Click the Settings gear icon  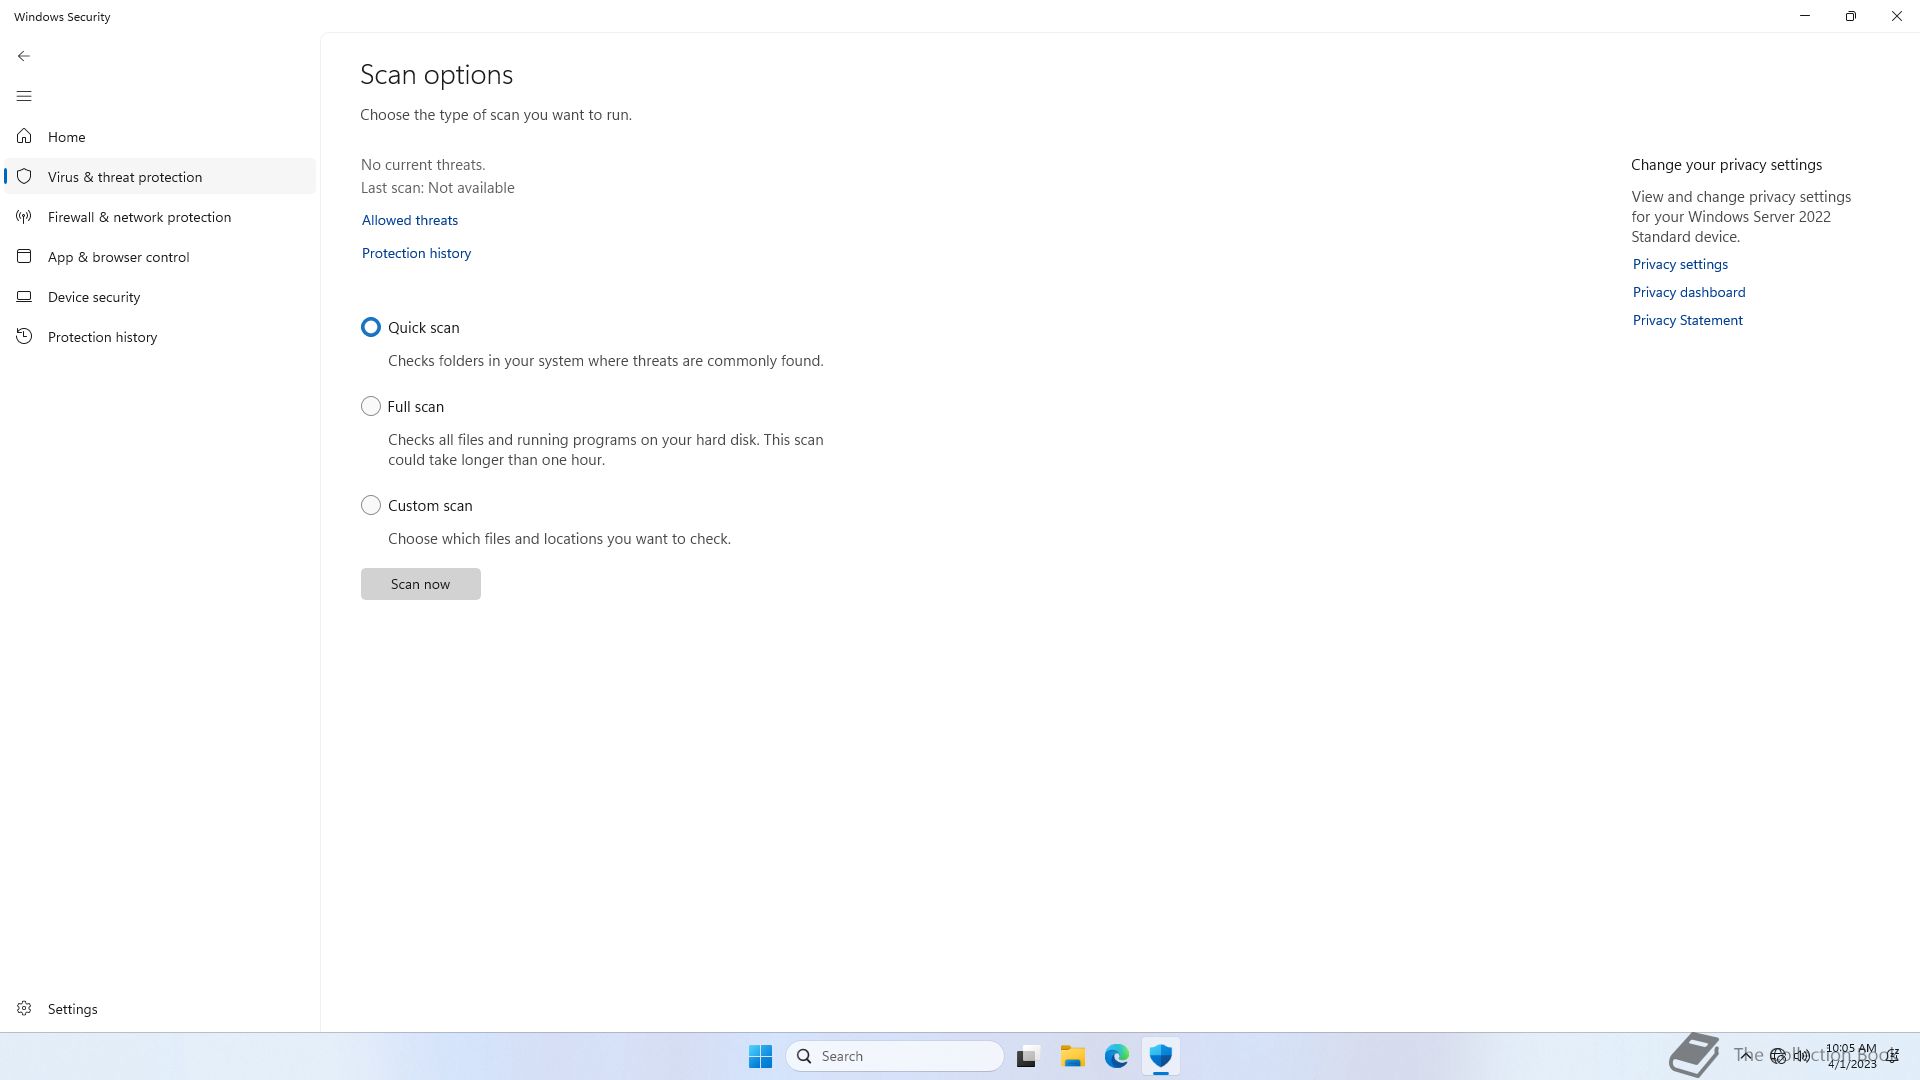coord(24,1008)
